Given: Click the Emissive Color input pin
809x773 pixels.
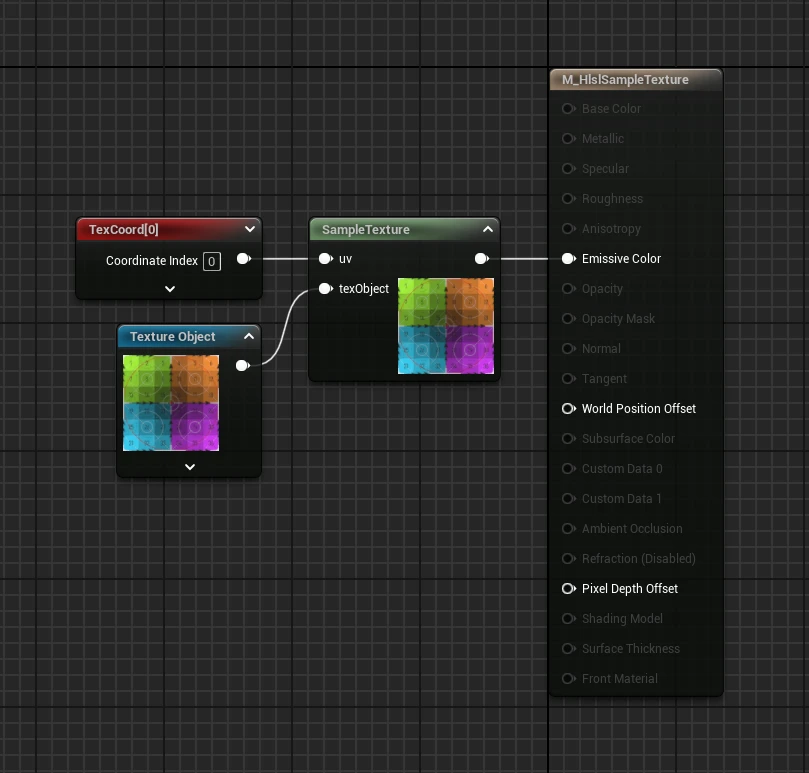Looking at the screenshot, I should [x=568, y=259].
